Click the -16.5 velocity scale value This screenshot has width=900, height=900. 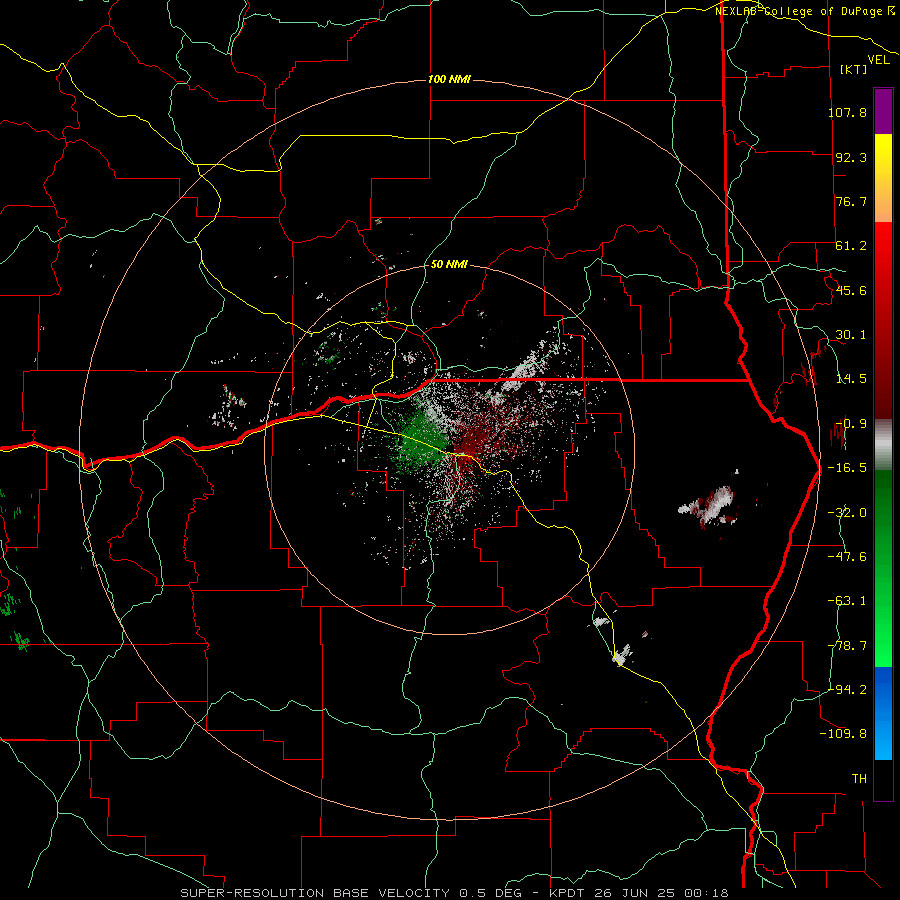847,468
